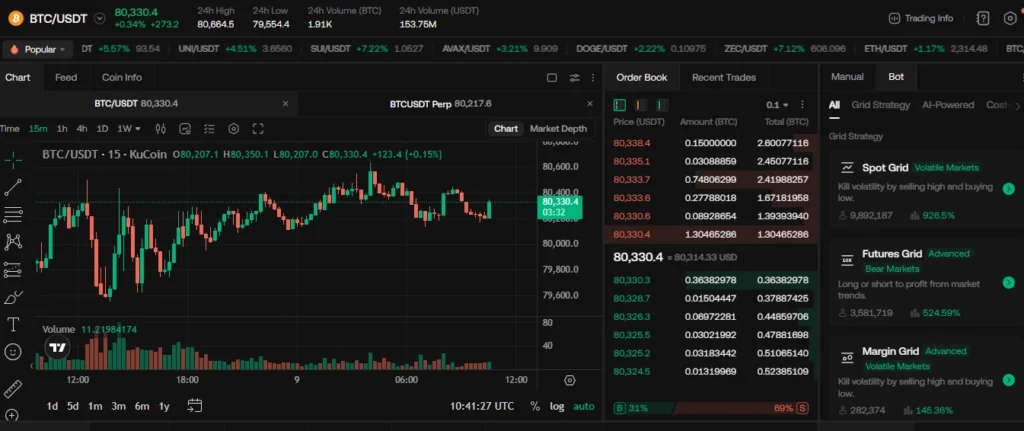Click the buy/sell ratio bar
The height and width of the screenshot is (431, 1024).
[711, 408]
